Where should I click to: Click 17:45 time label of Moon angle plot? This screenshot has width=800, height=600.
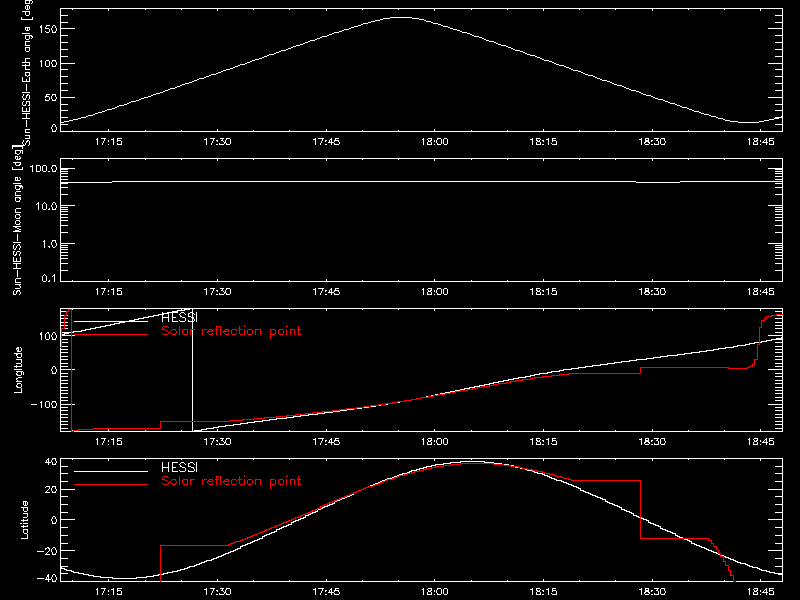point(326,292)
